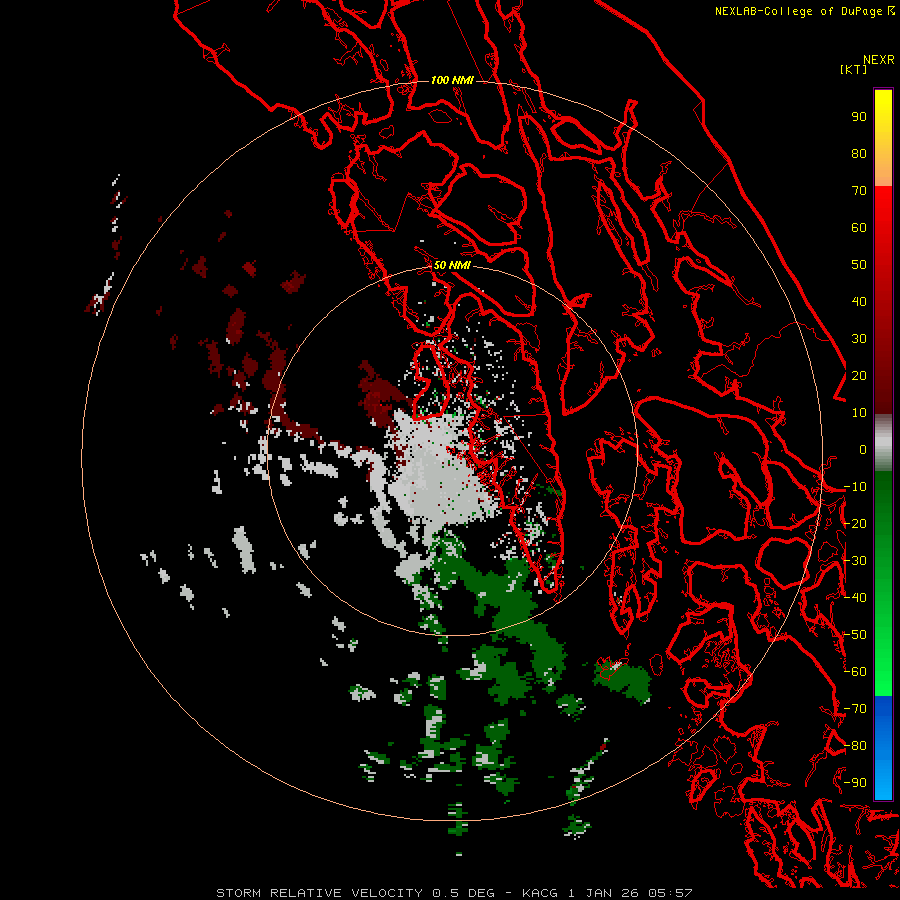Click the -50 scale value

tap(855, 635)
